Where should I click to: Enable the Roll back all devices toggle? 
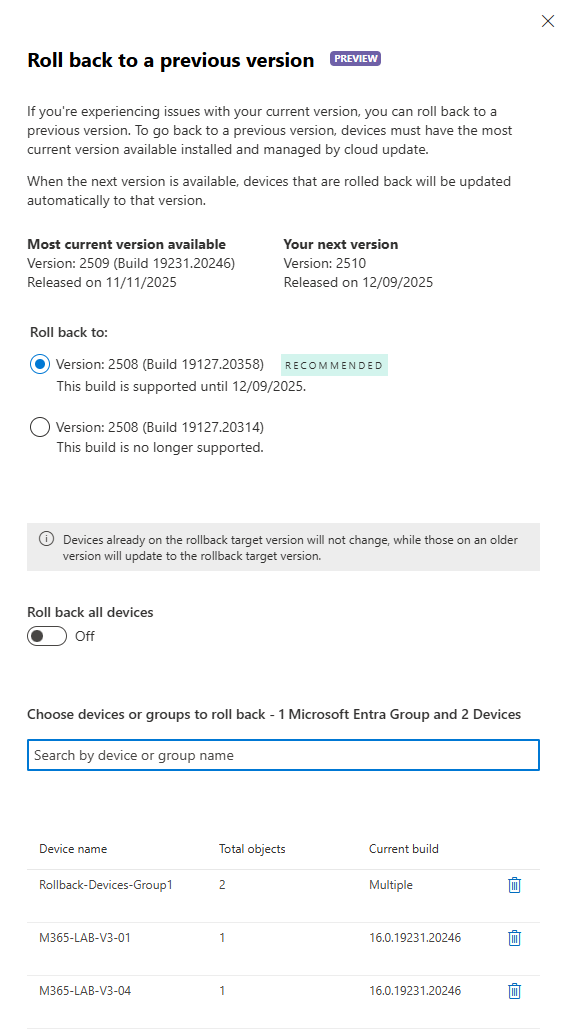pyautogui.click(x=47, y=636)
